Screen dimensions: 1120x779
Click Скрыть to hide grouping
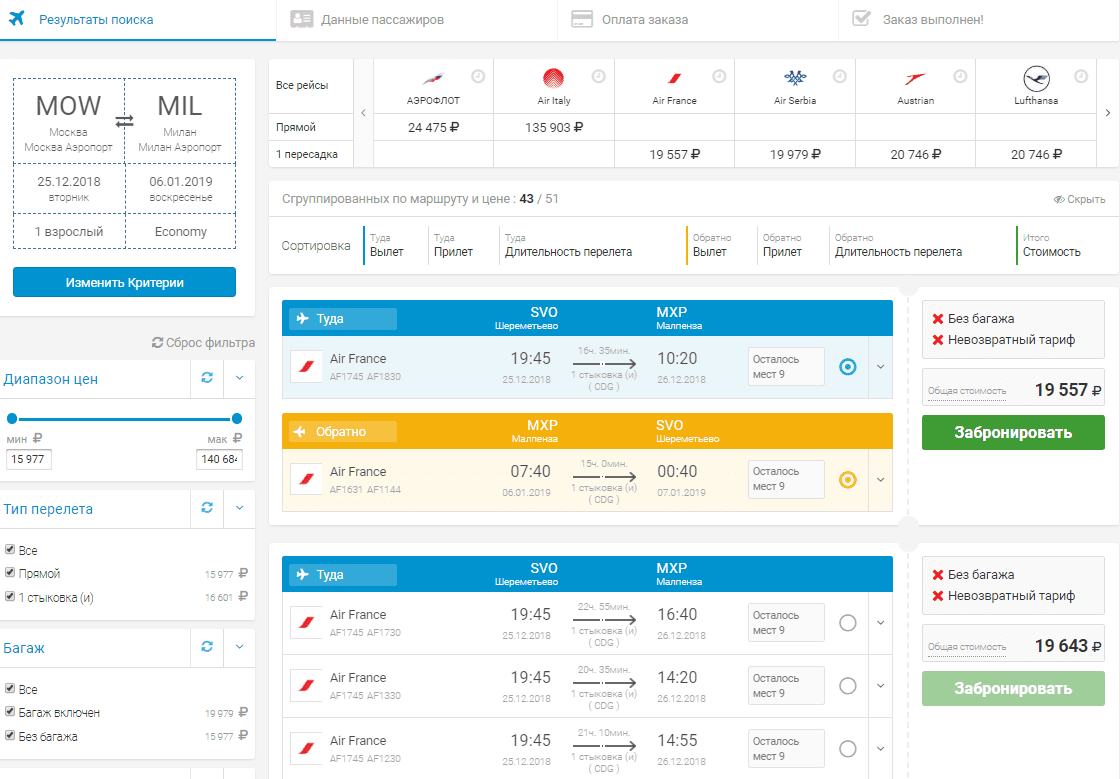click(x=1079, y=199)
